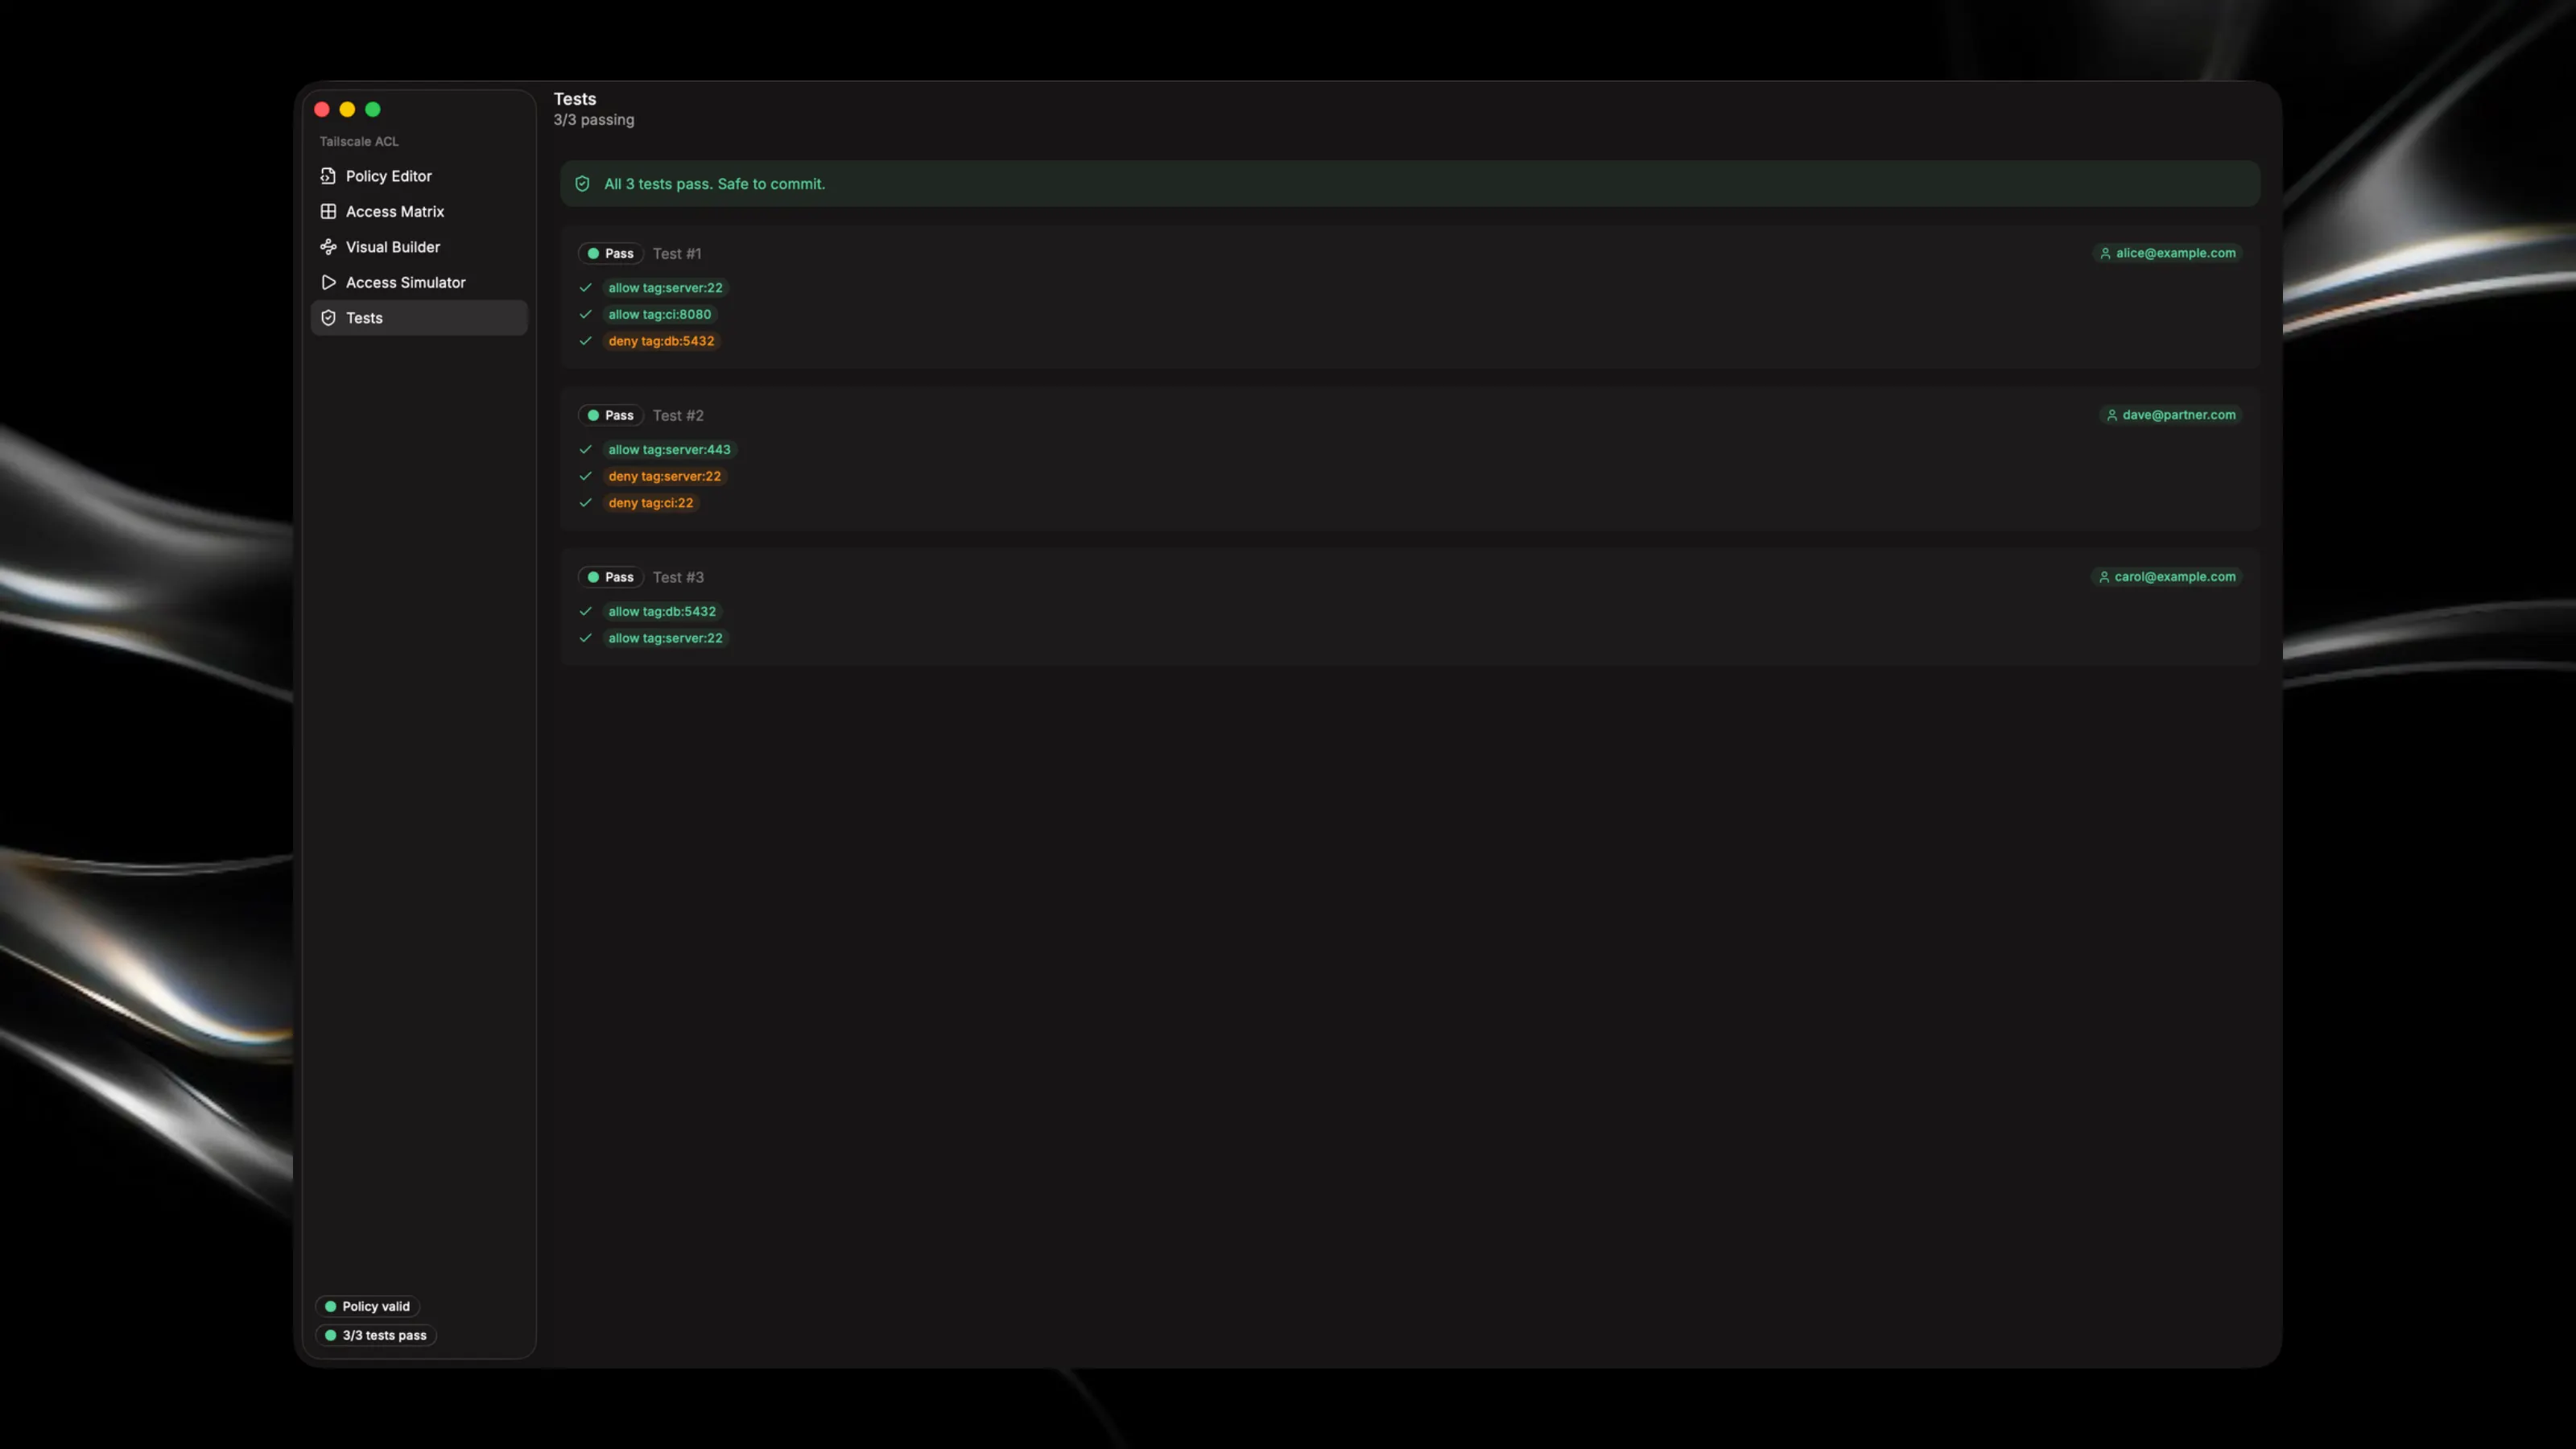Select the checkmark beside allow tag:db:5432

coord(586,611)
